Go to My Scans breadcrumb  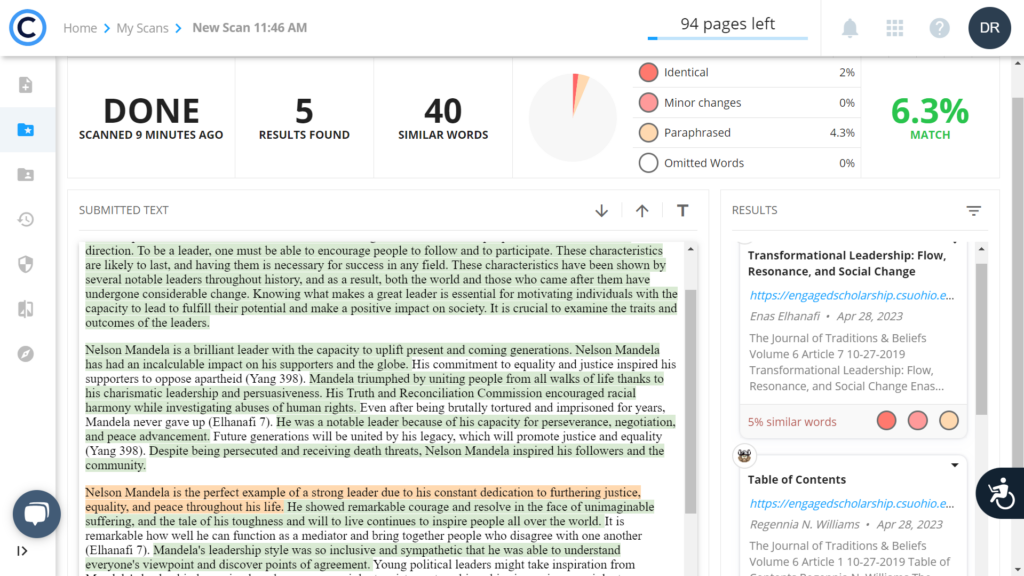(142, 28)
